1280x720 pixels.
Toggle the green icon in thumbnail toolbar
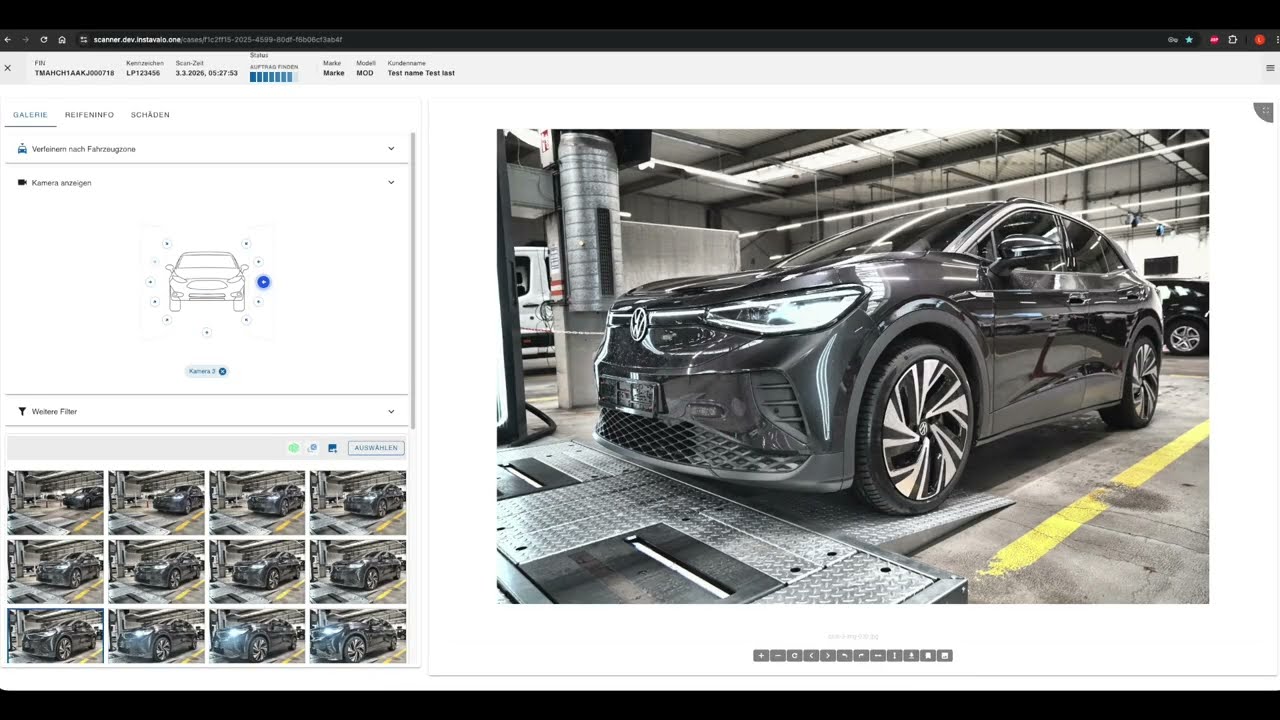[294, 448]
